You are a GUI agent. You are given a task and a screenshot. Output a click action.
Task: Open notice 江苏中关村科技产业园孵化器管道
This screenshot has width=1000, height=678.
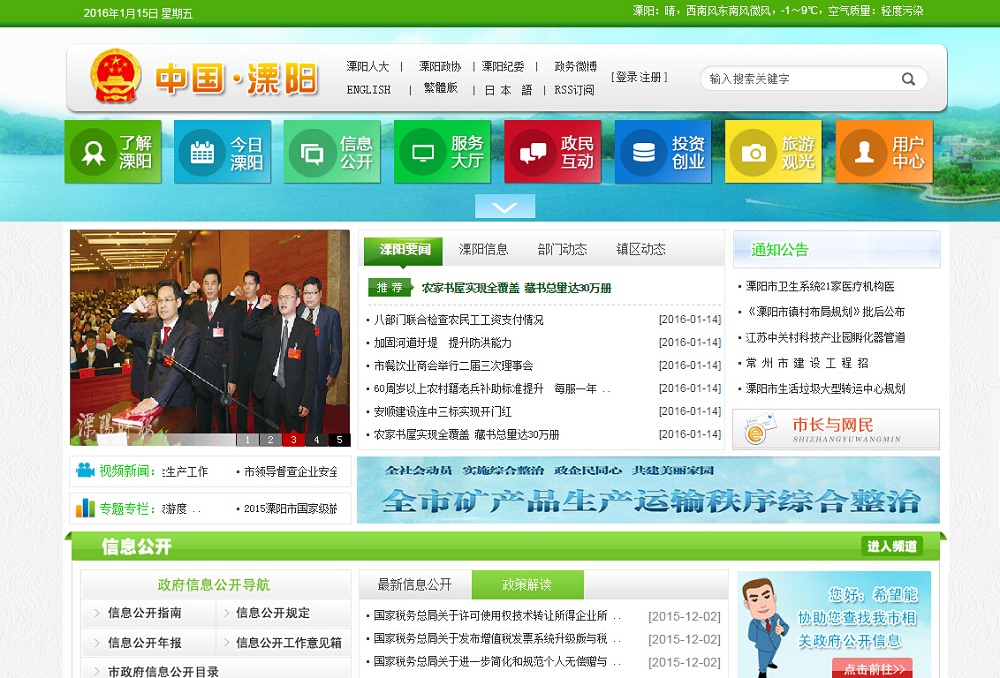point(825,337)
